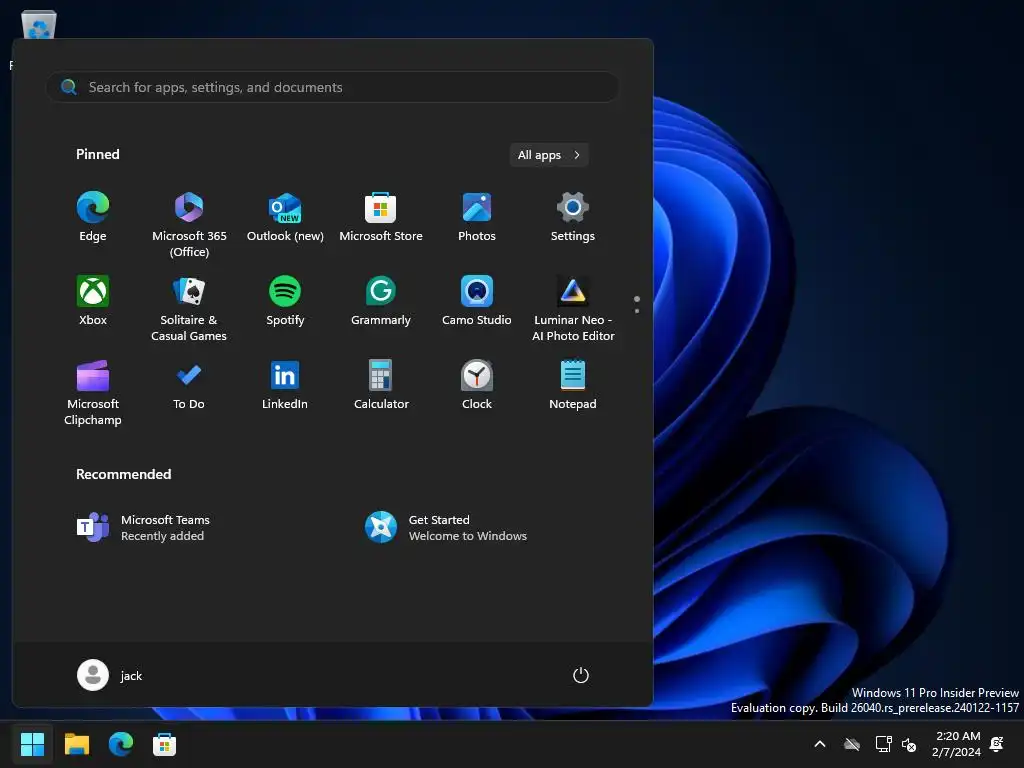Click the search box in Start menu
Viewport: 1024px width, 768px height.
(332, 87)
